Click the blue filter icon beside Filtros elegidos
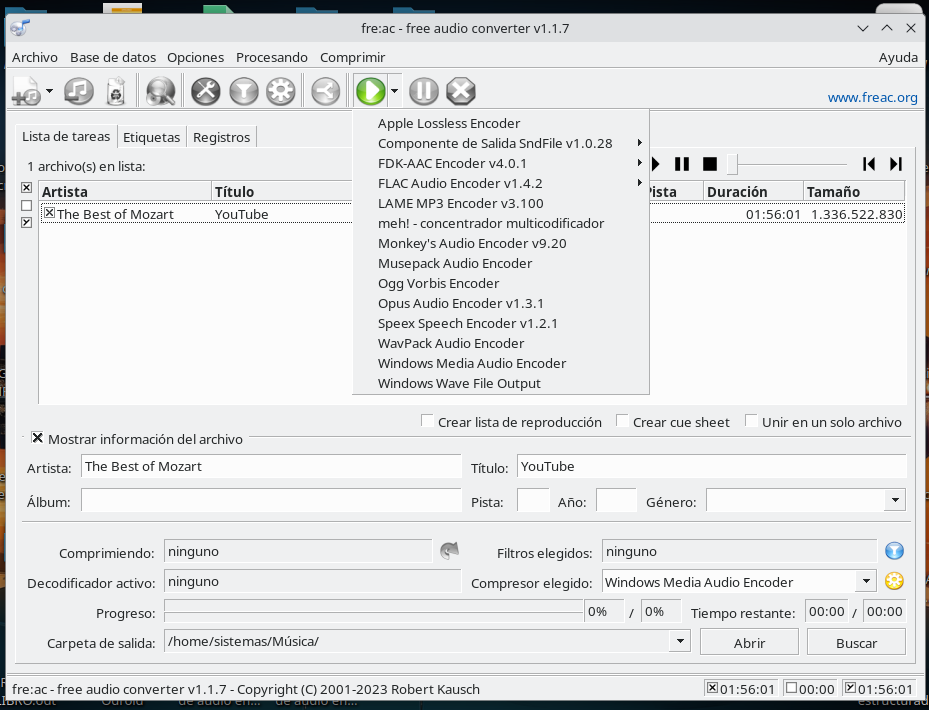929x710 pixels. (x=894, y=551)
